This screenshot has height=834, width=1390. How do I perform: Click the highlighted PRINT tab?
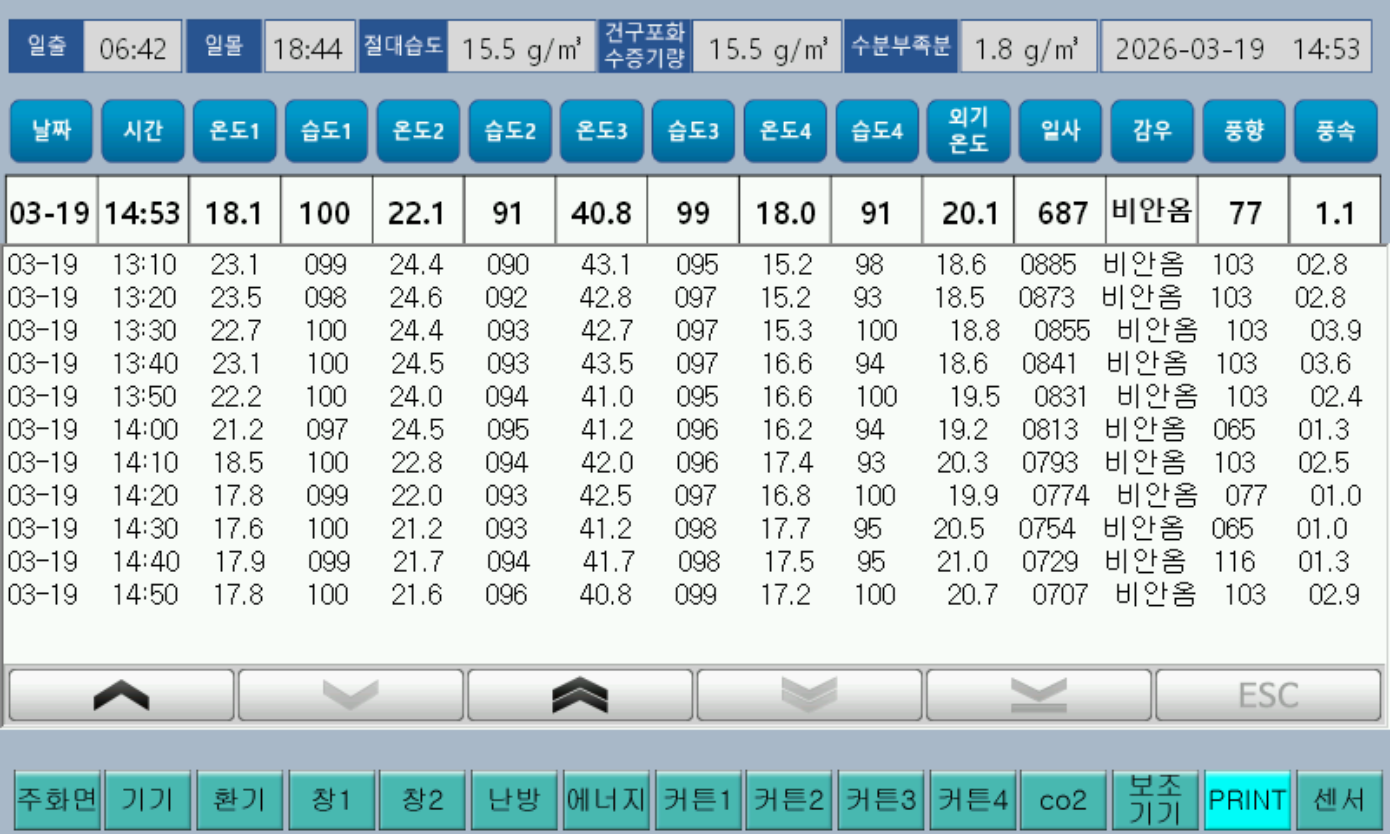click(1248, 799)
